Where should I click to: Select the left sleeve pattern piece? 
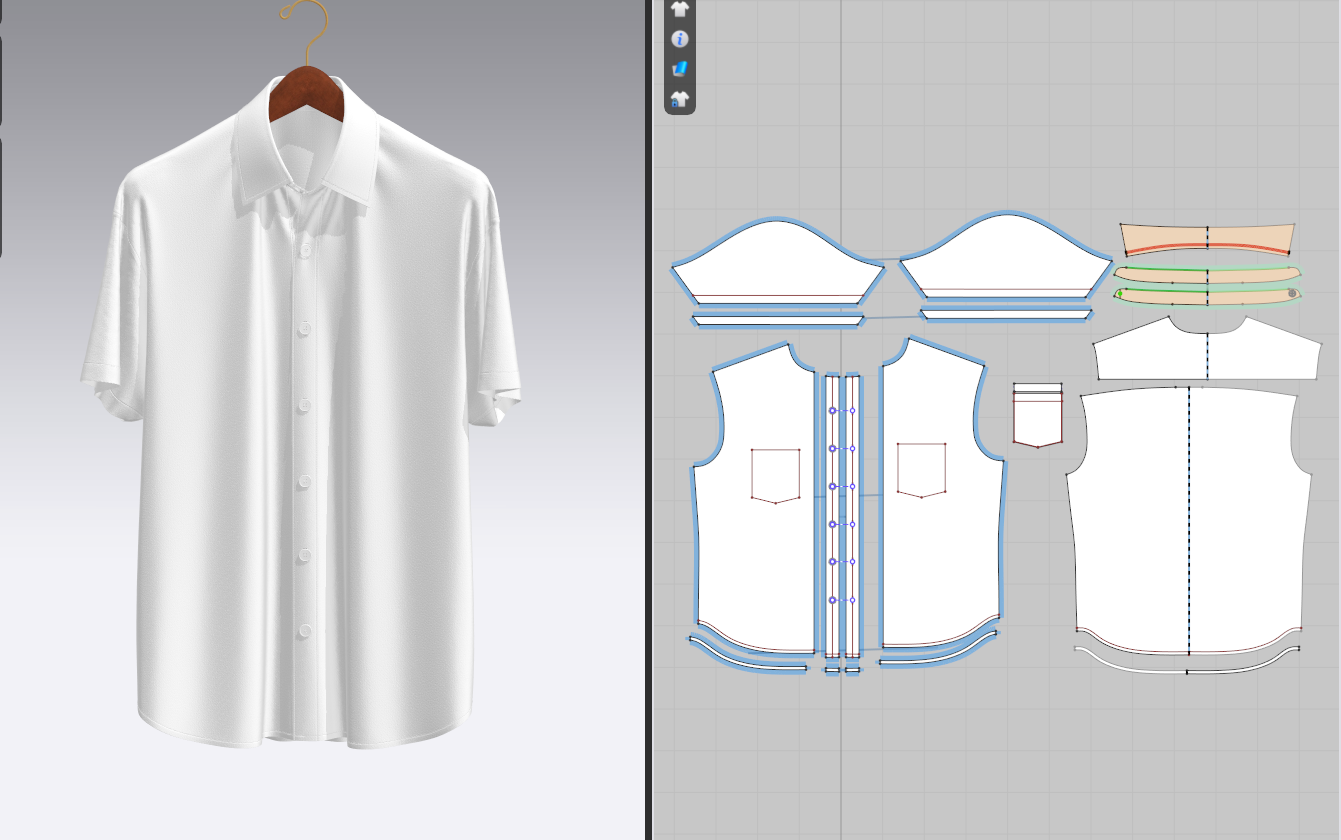778,260
